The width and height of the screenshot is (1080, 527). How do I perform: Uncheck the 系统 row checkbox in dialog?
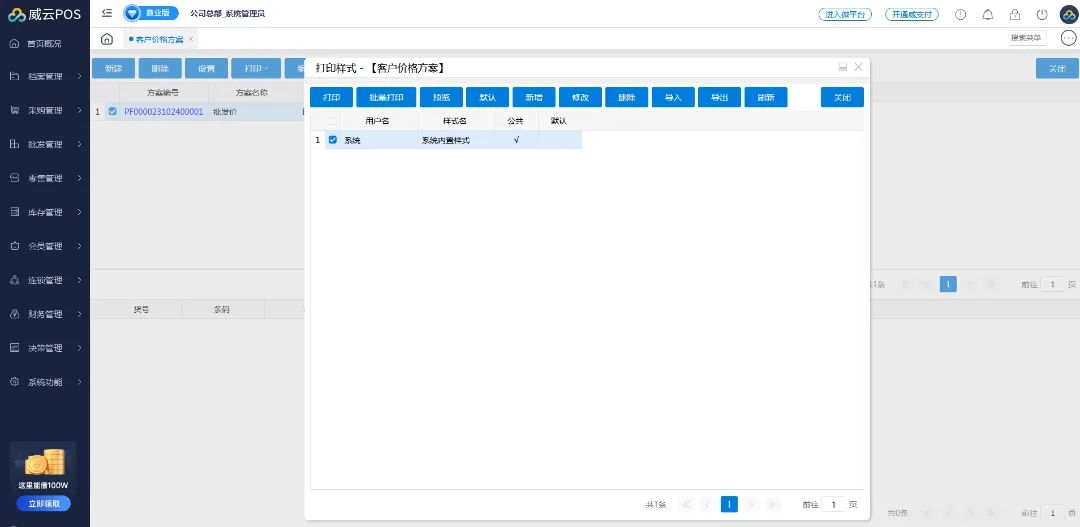click(333, 140)
